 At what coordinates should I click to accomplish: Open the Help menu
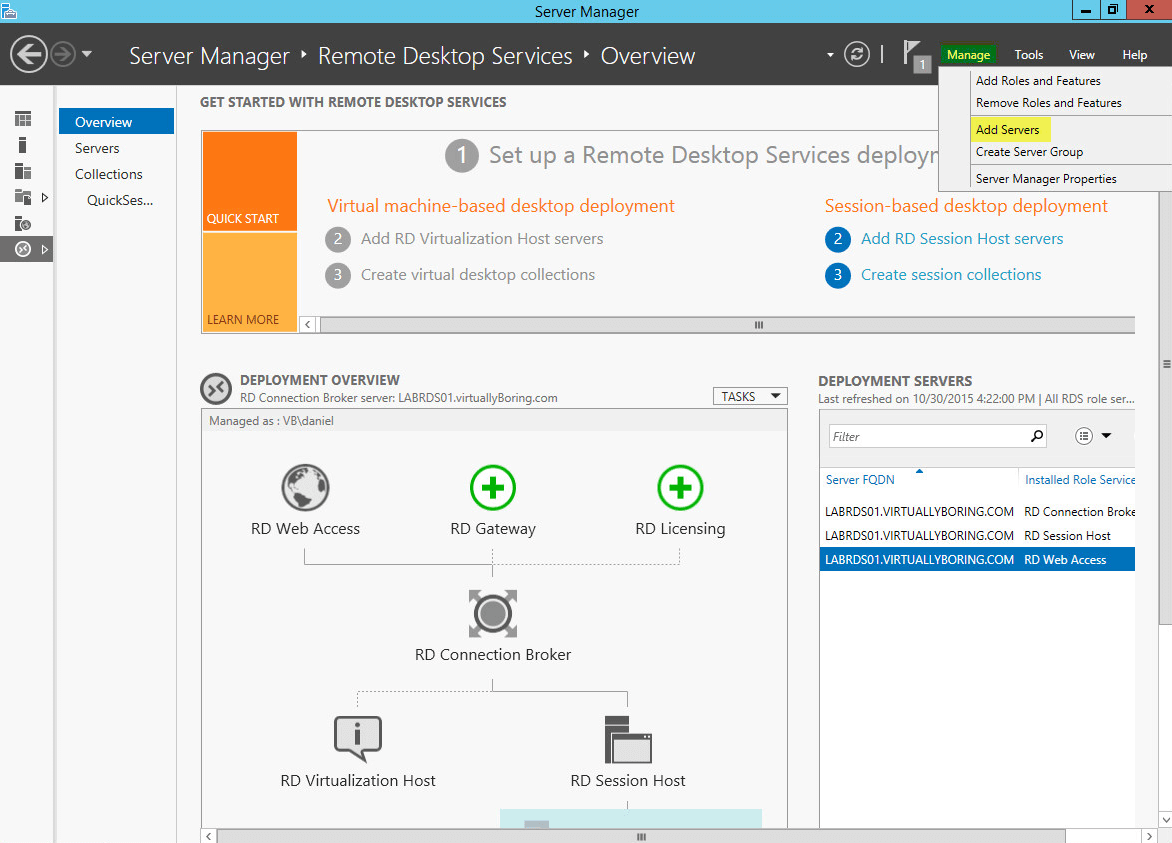[1135, 55]
